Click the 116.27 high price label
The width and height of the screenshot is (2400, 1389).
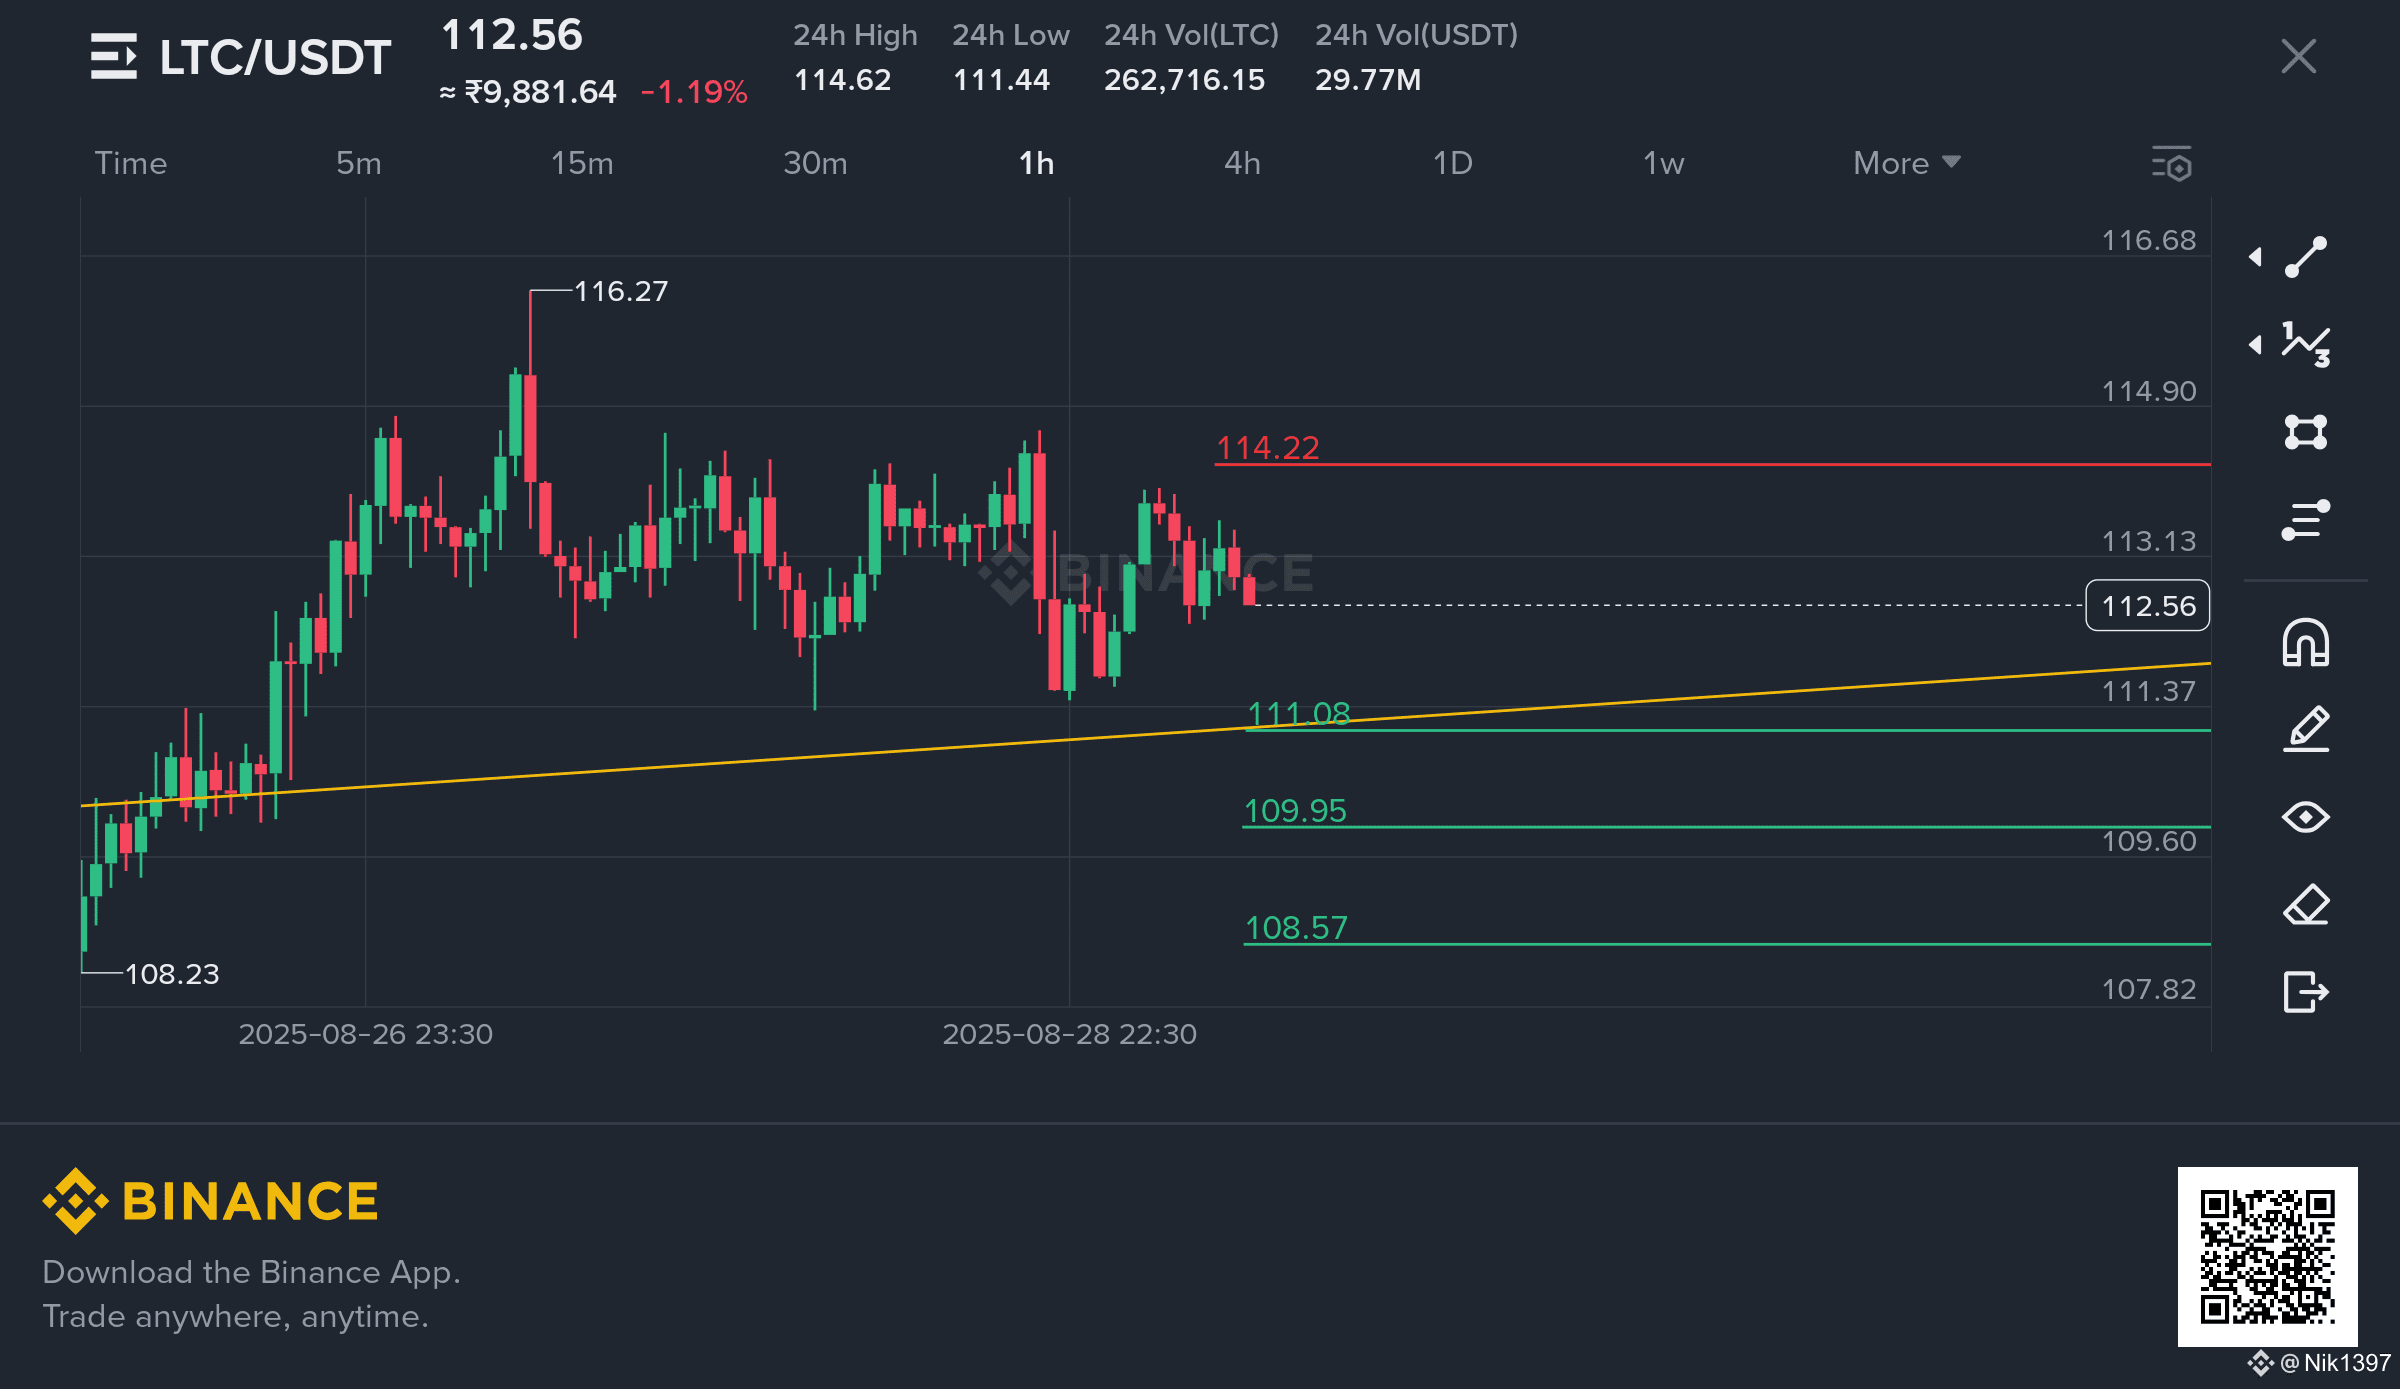(x=621, y=291)
